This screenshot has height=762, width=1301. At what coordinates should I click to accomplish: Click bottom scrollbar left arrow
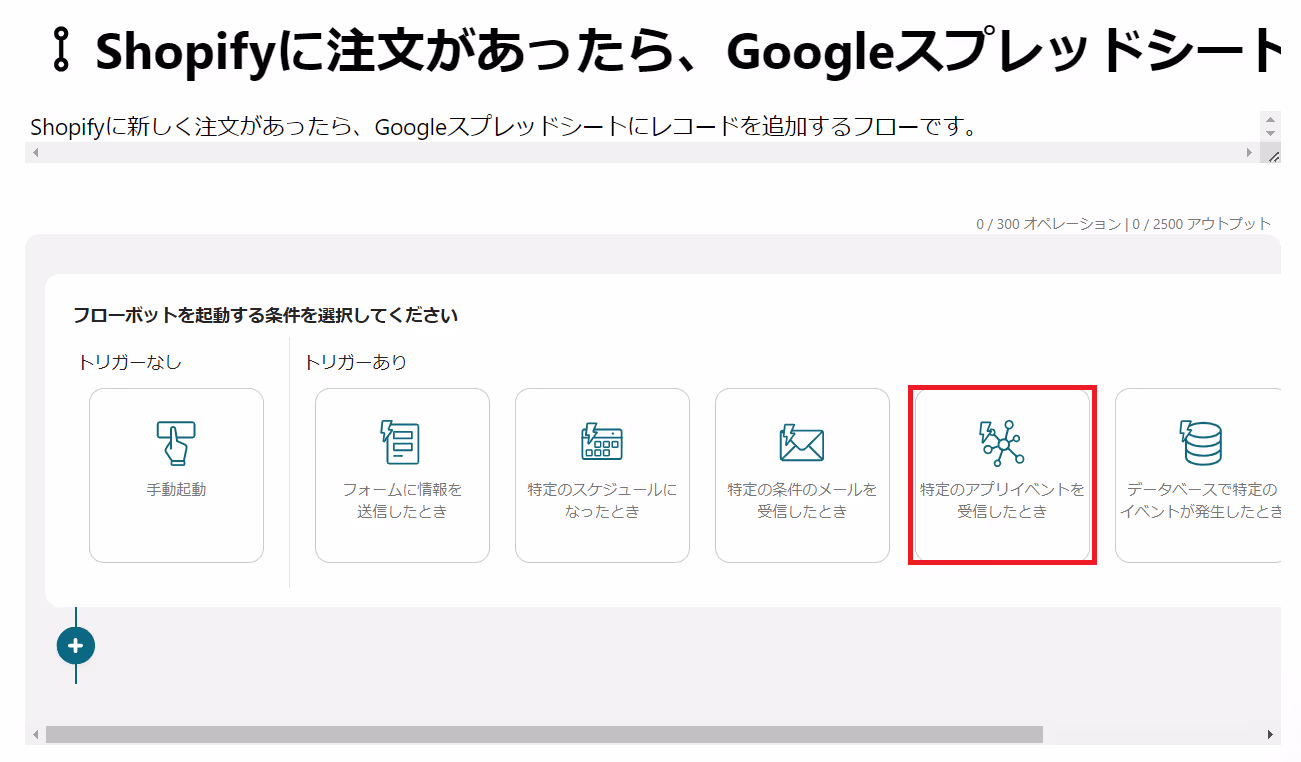point(36,734)
